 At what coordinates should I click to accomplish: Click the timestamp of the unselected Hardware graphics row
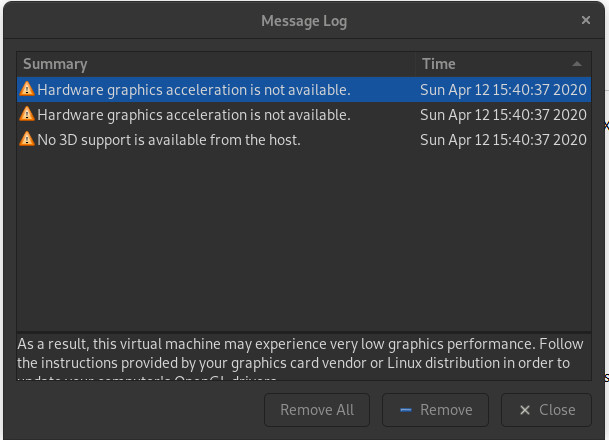[x=503, y=115]
